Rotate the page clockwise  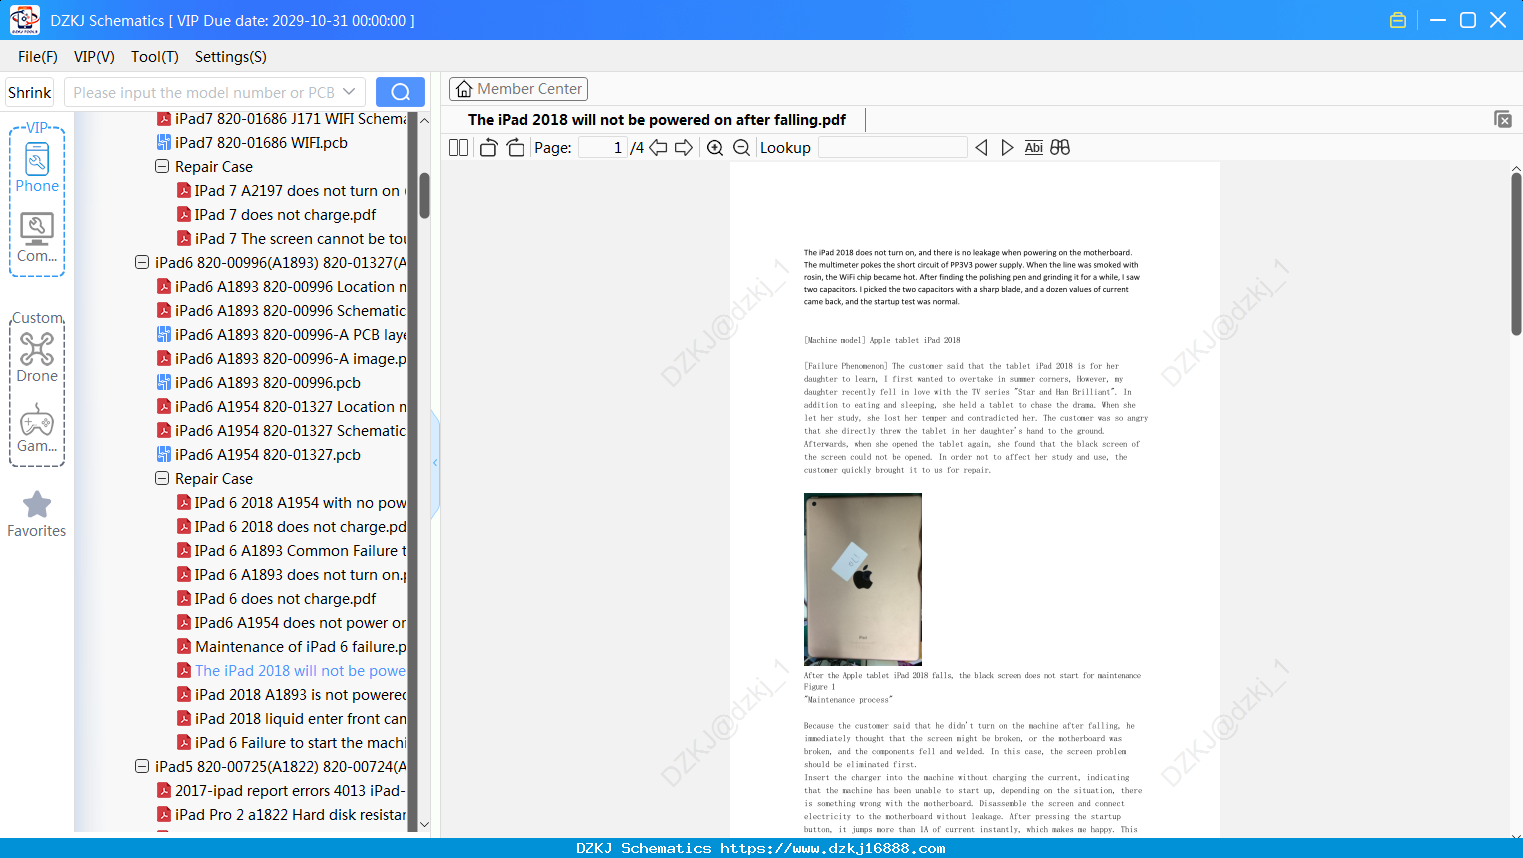coord(515,147)
